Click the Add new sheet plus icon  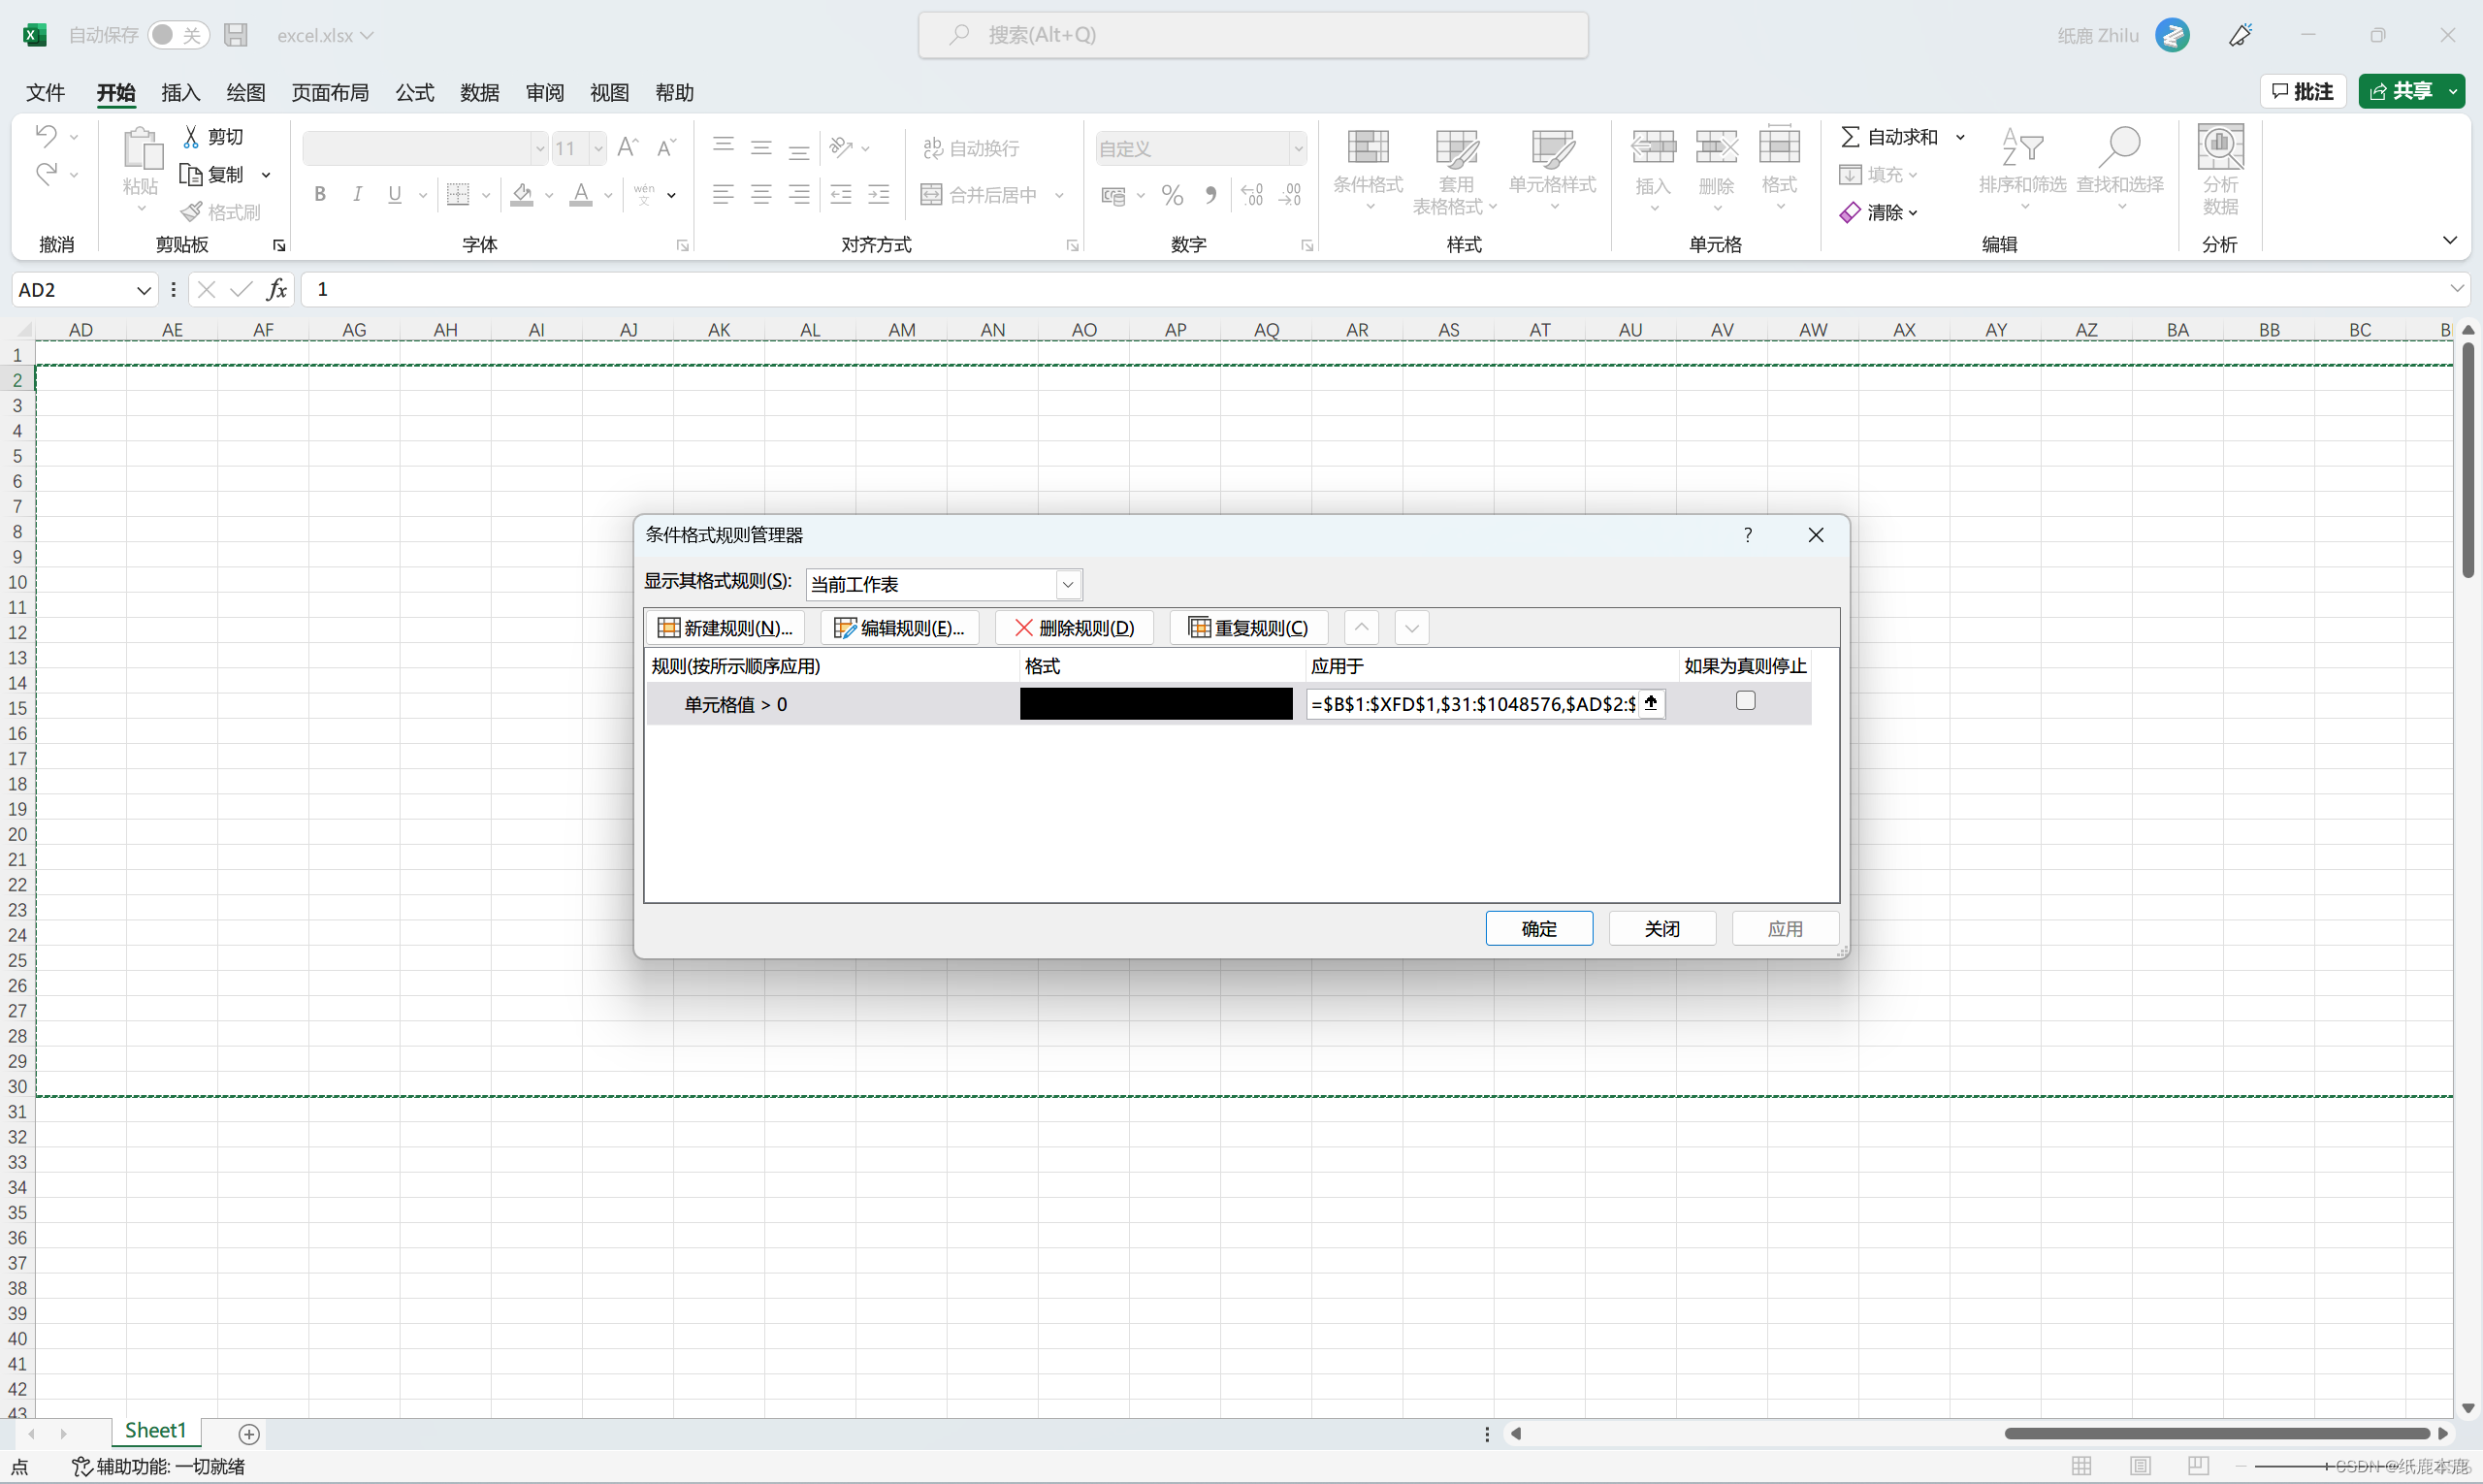coord(249,1434)
